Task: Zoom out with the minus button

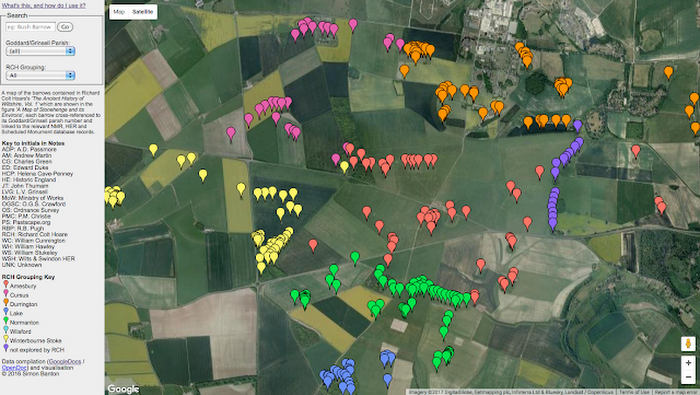Action: tap(688, 377)
